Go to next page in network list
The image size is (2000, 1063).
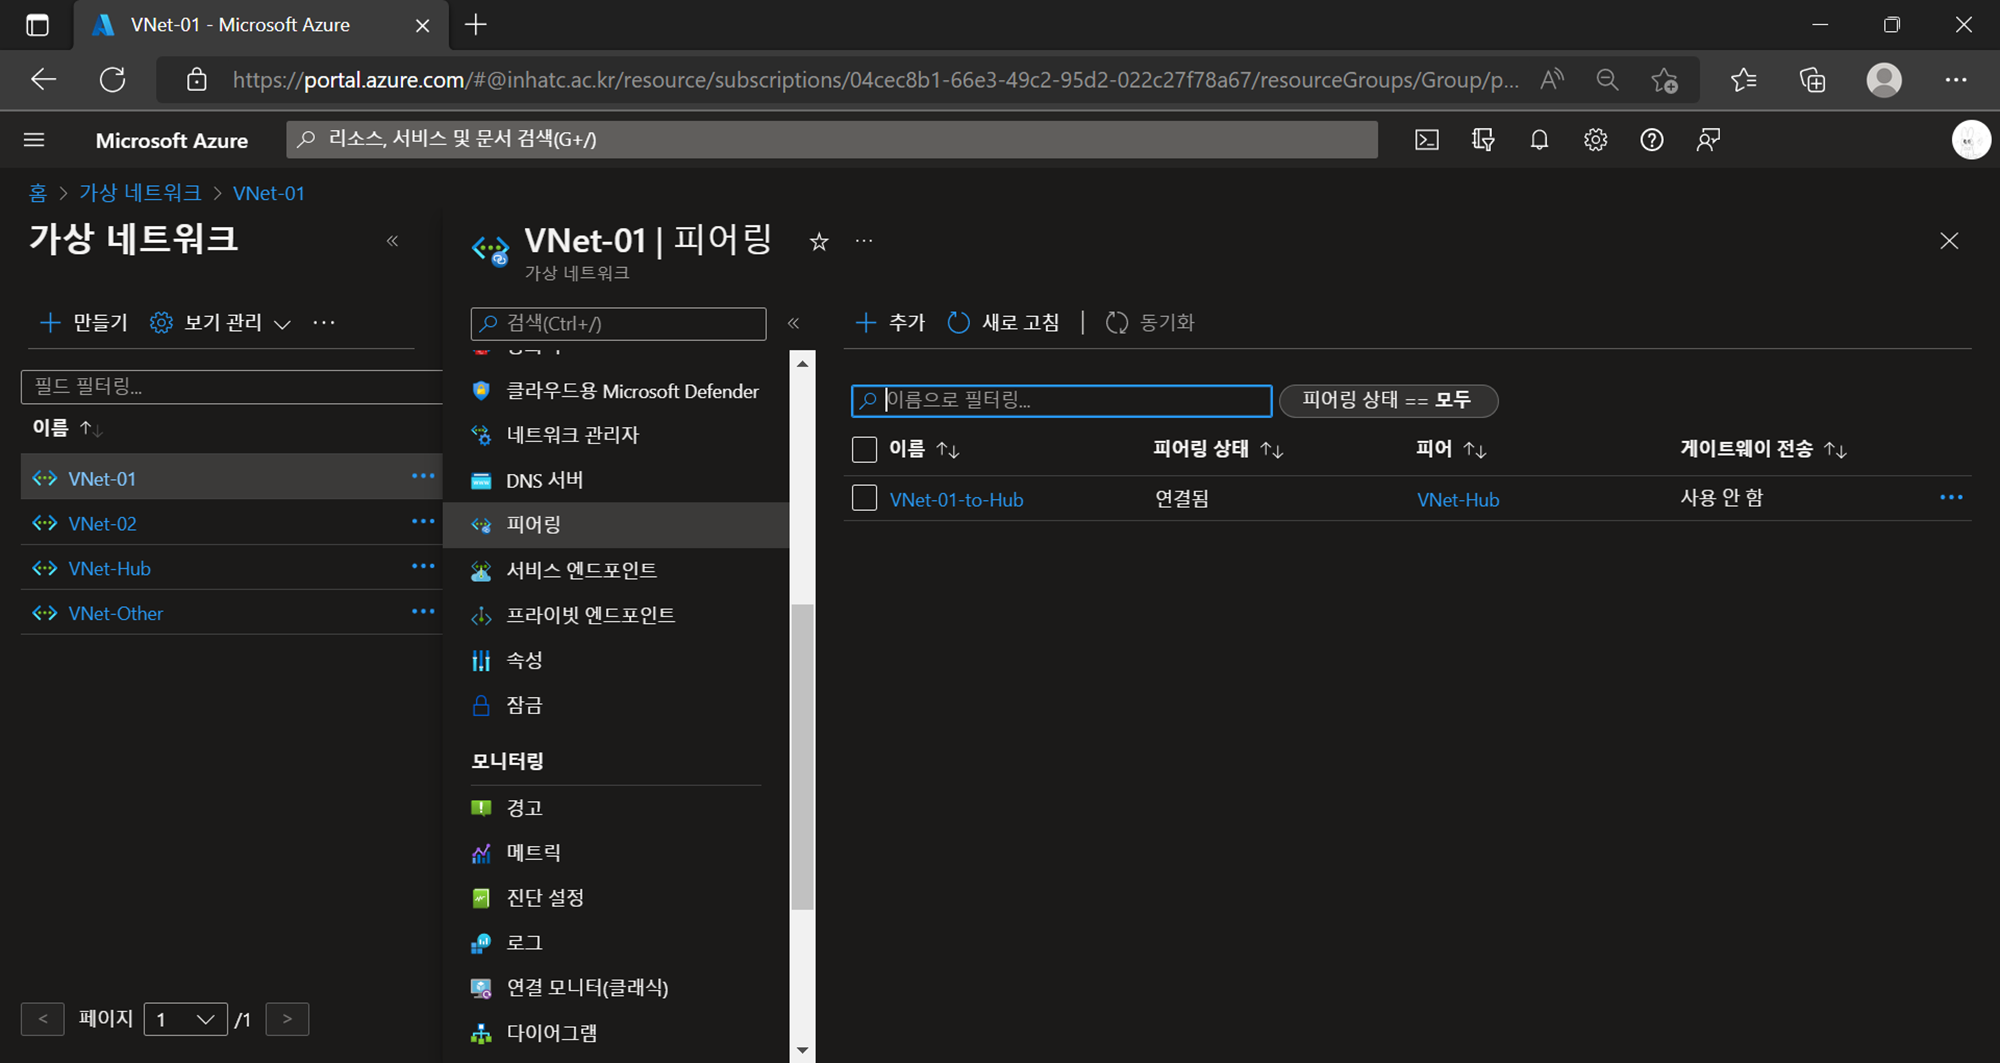pyautogui.click(x=287, y=1019)
